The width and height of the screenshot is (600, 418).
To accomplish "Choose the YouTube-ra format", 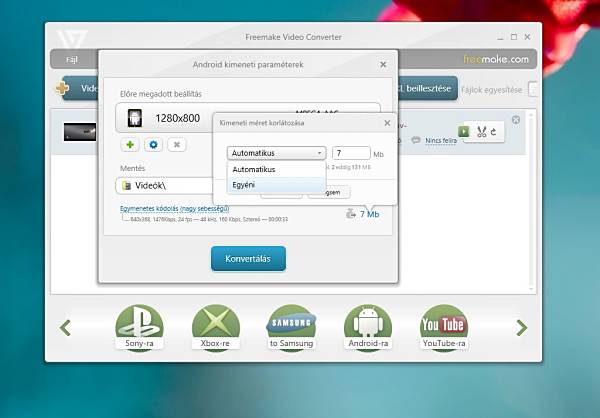I will [x=444, y=328].
